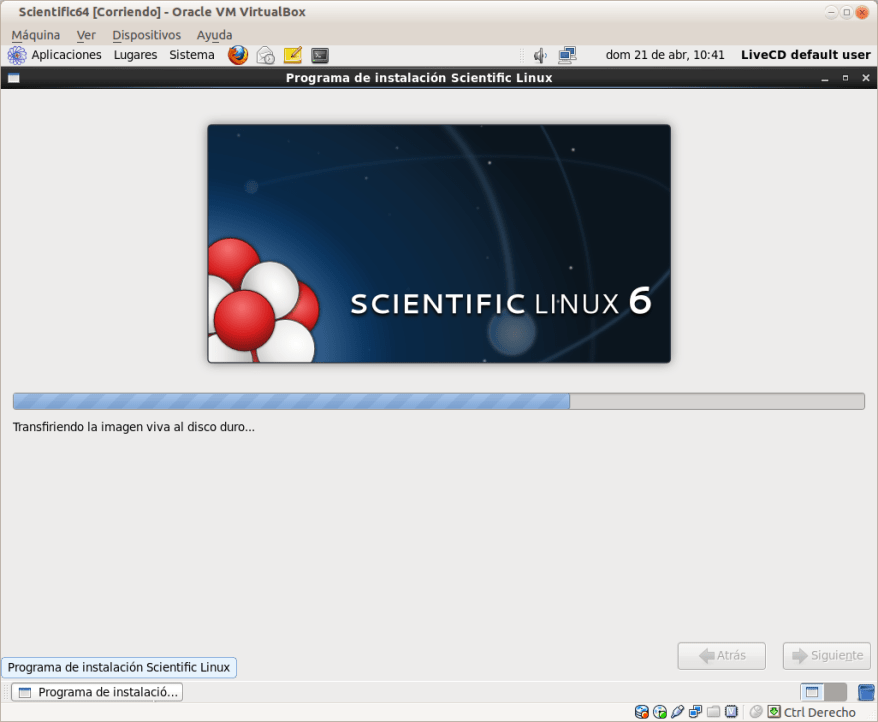This screenshot has height=722, width=878.
Task: Click the volume icon in the top panel
Action: click(539, 55)
